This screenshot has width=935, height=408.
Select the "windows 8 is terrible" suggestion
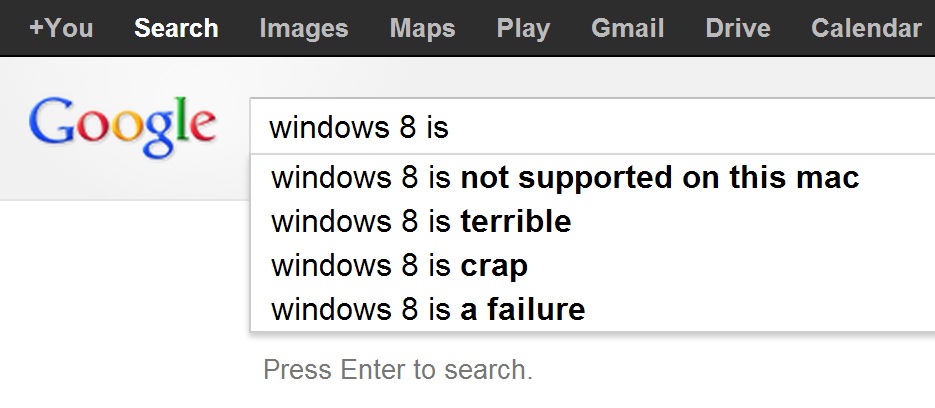421,222
